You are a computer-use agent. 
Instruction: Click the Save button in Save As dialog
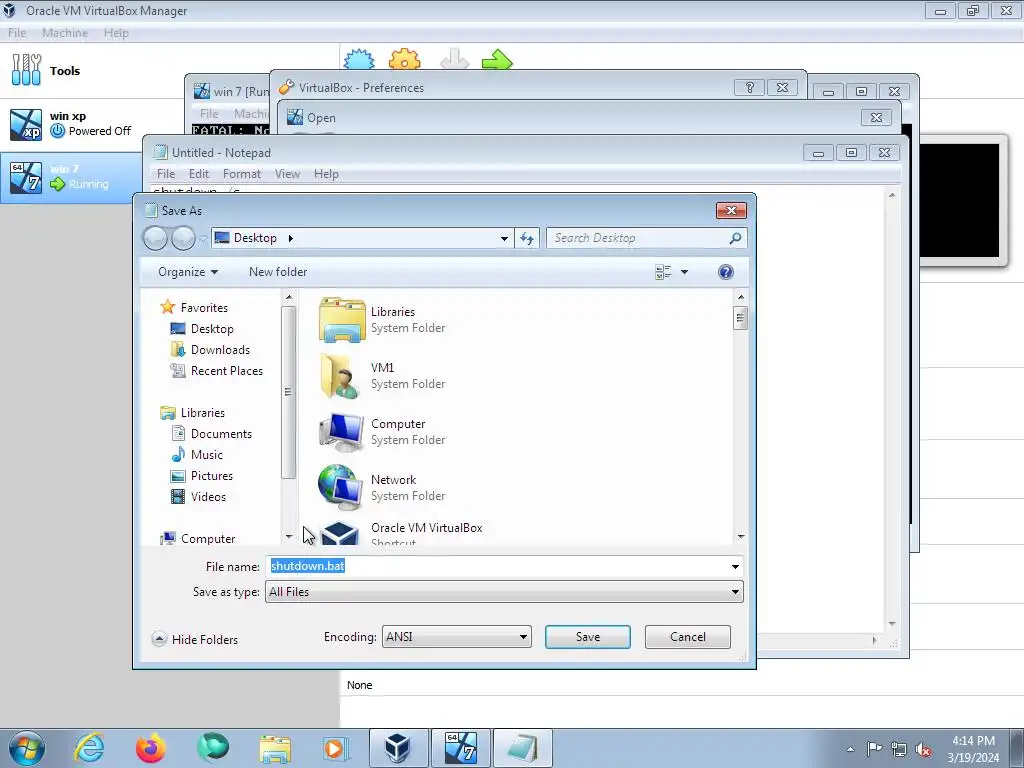[x=587, y=637]
